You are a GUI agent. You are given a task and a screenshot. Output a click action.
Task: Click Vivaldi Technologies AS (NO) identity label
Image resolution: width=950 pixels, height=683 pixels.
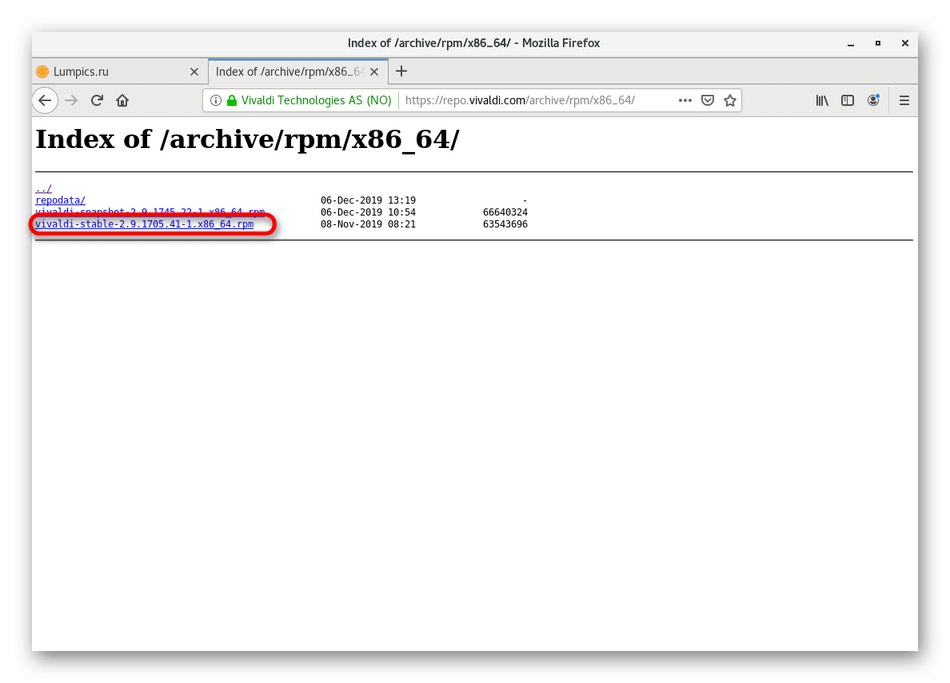pos(316,101)
